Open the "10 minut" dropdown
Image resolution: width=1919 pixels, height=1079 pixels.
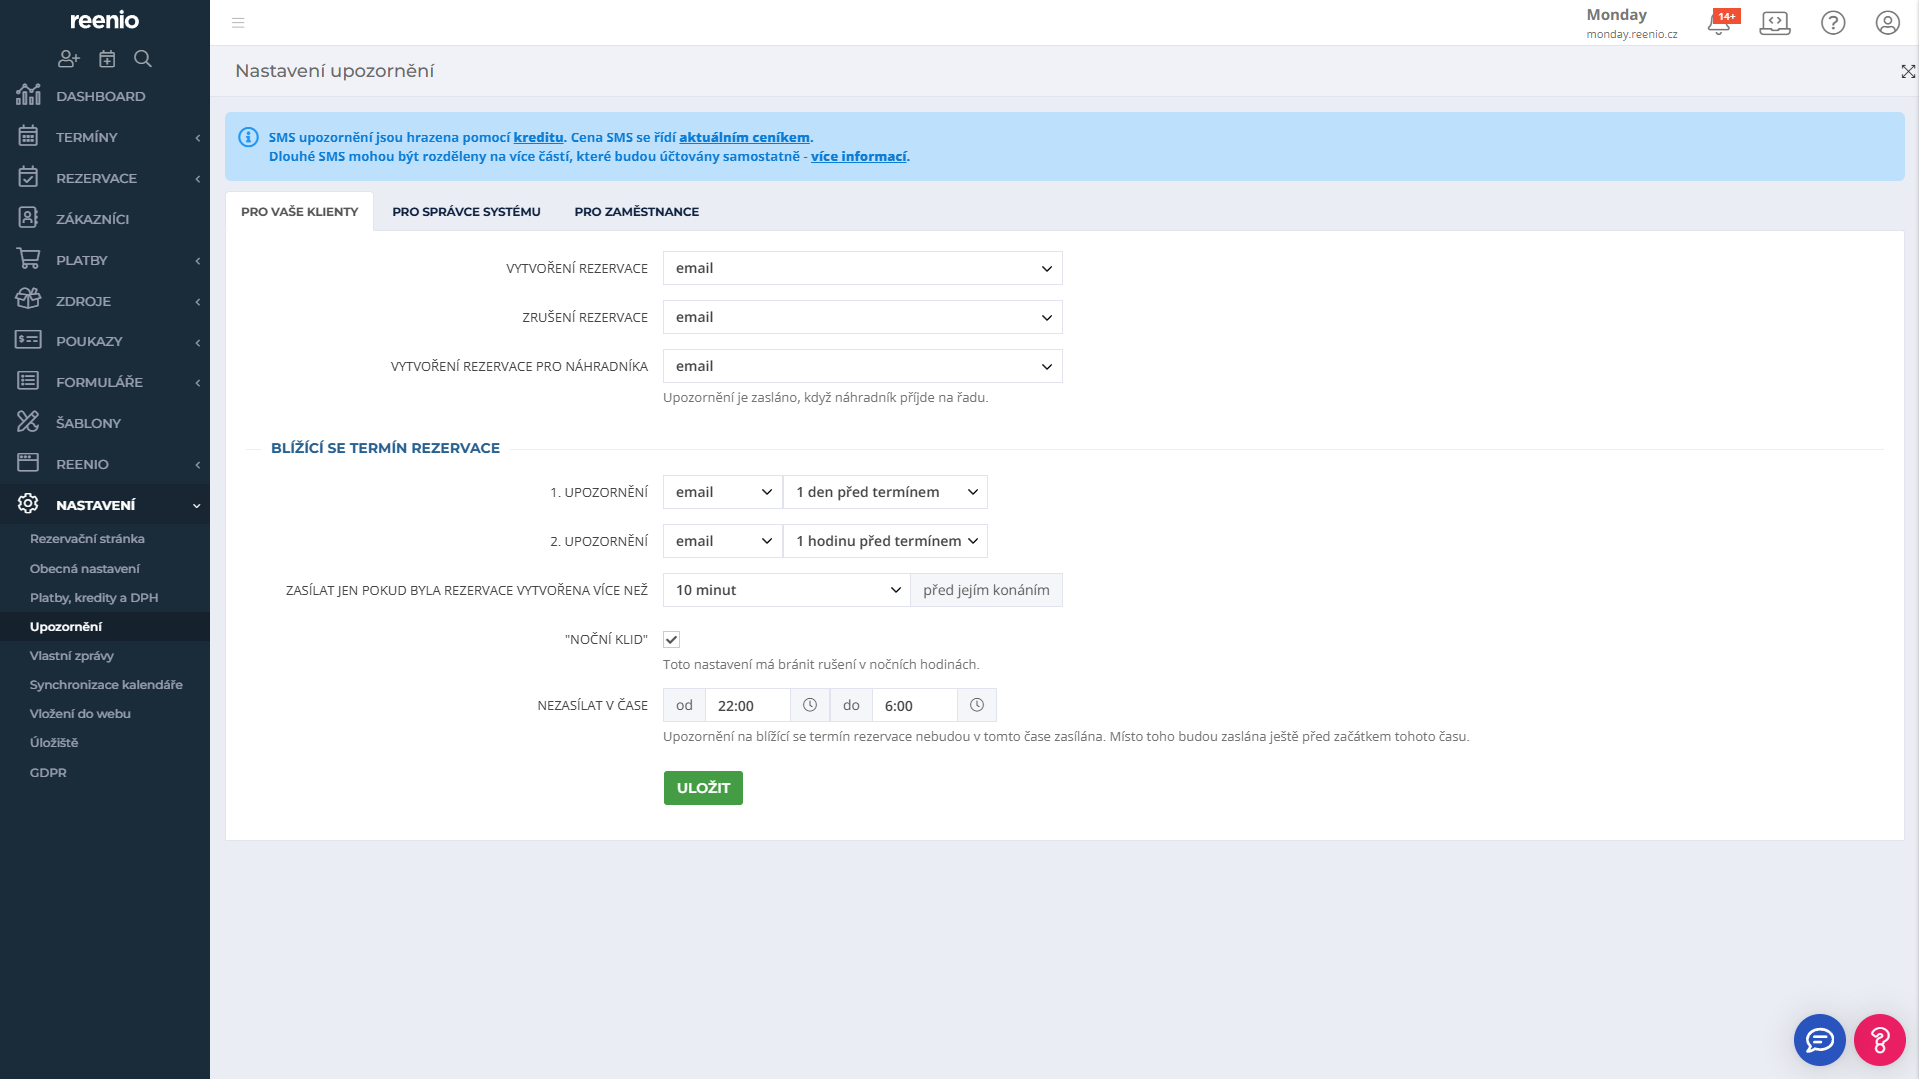tap(787, 590)
